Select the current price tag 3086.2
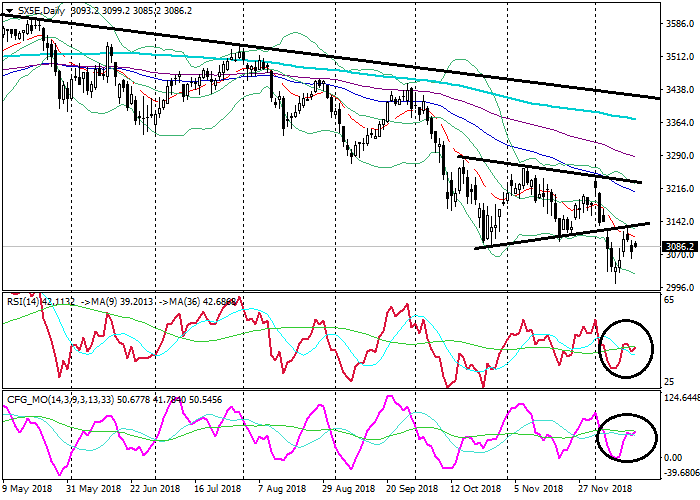Image resolution: width=700 pixels, height=500 pixels. click(680, 246)
